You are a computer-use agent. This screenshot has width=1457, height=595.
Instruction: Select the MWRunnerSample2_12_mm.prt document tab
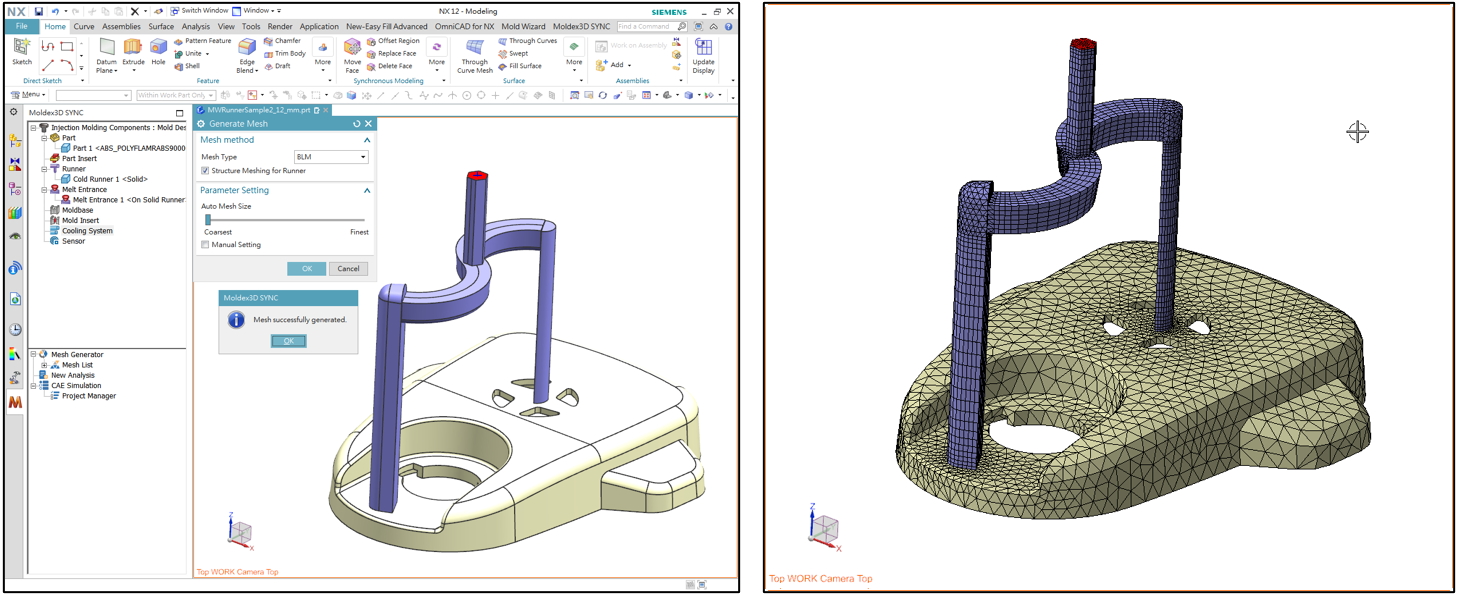click(x=260, y=110)
